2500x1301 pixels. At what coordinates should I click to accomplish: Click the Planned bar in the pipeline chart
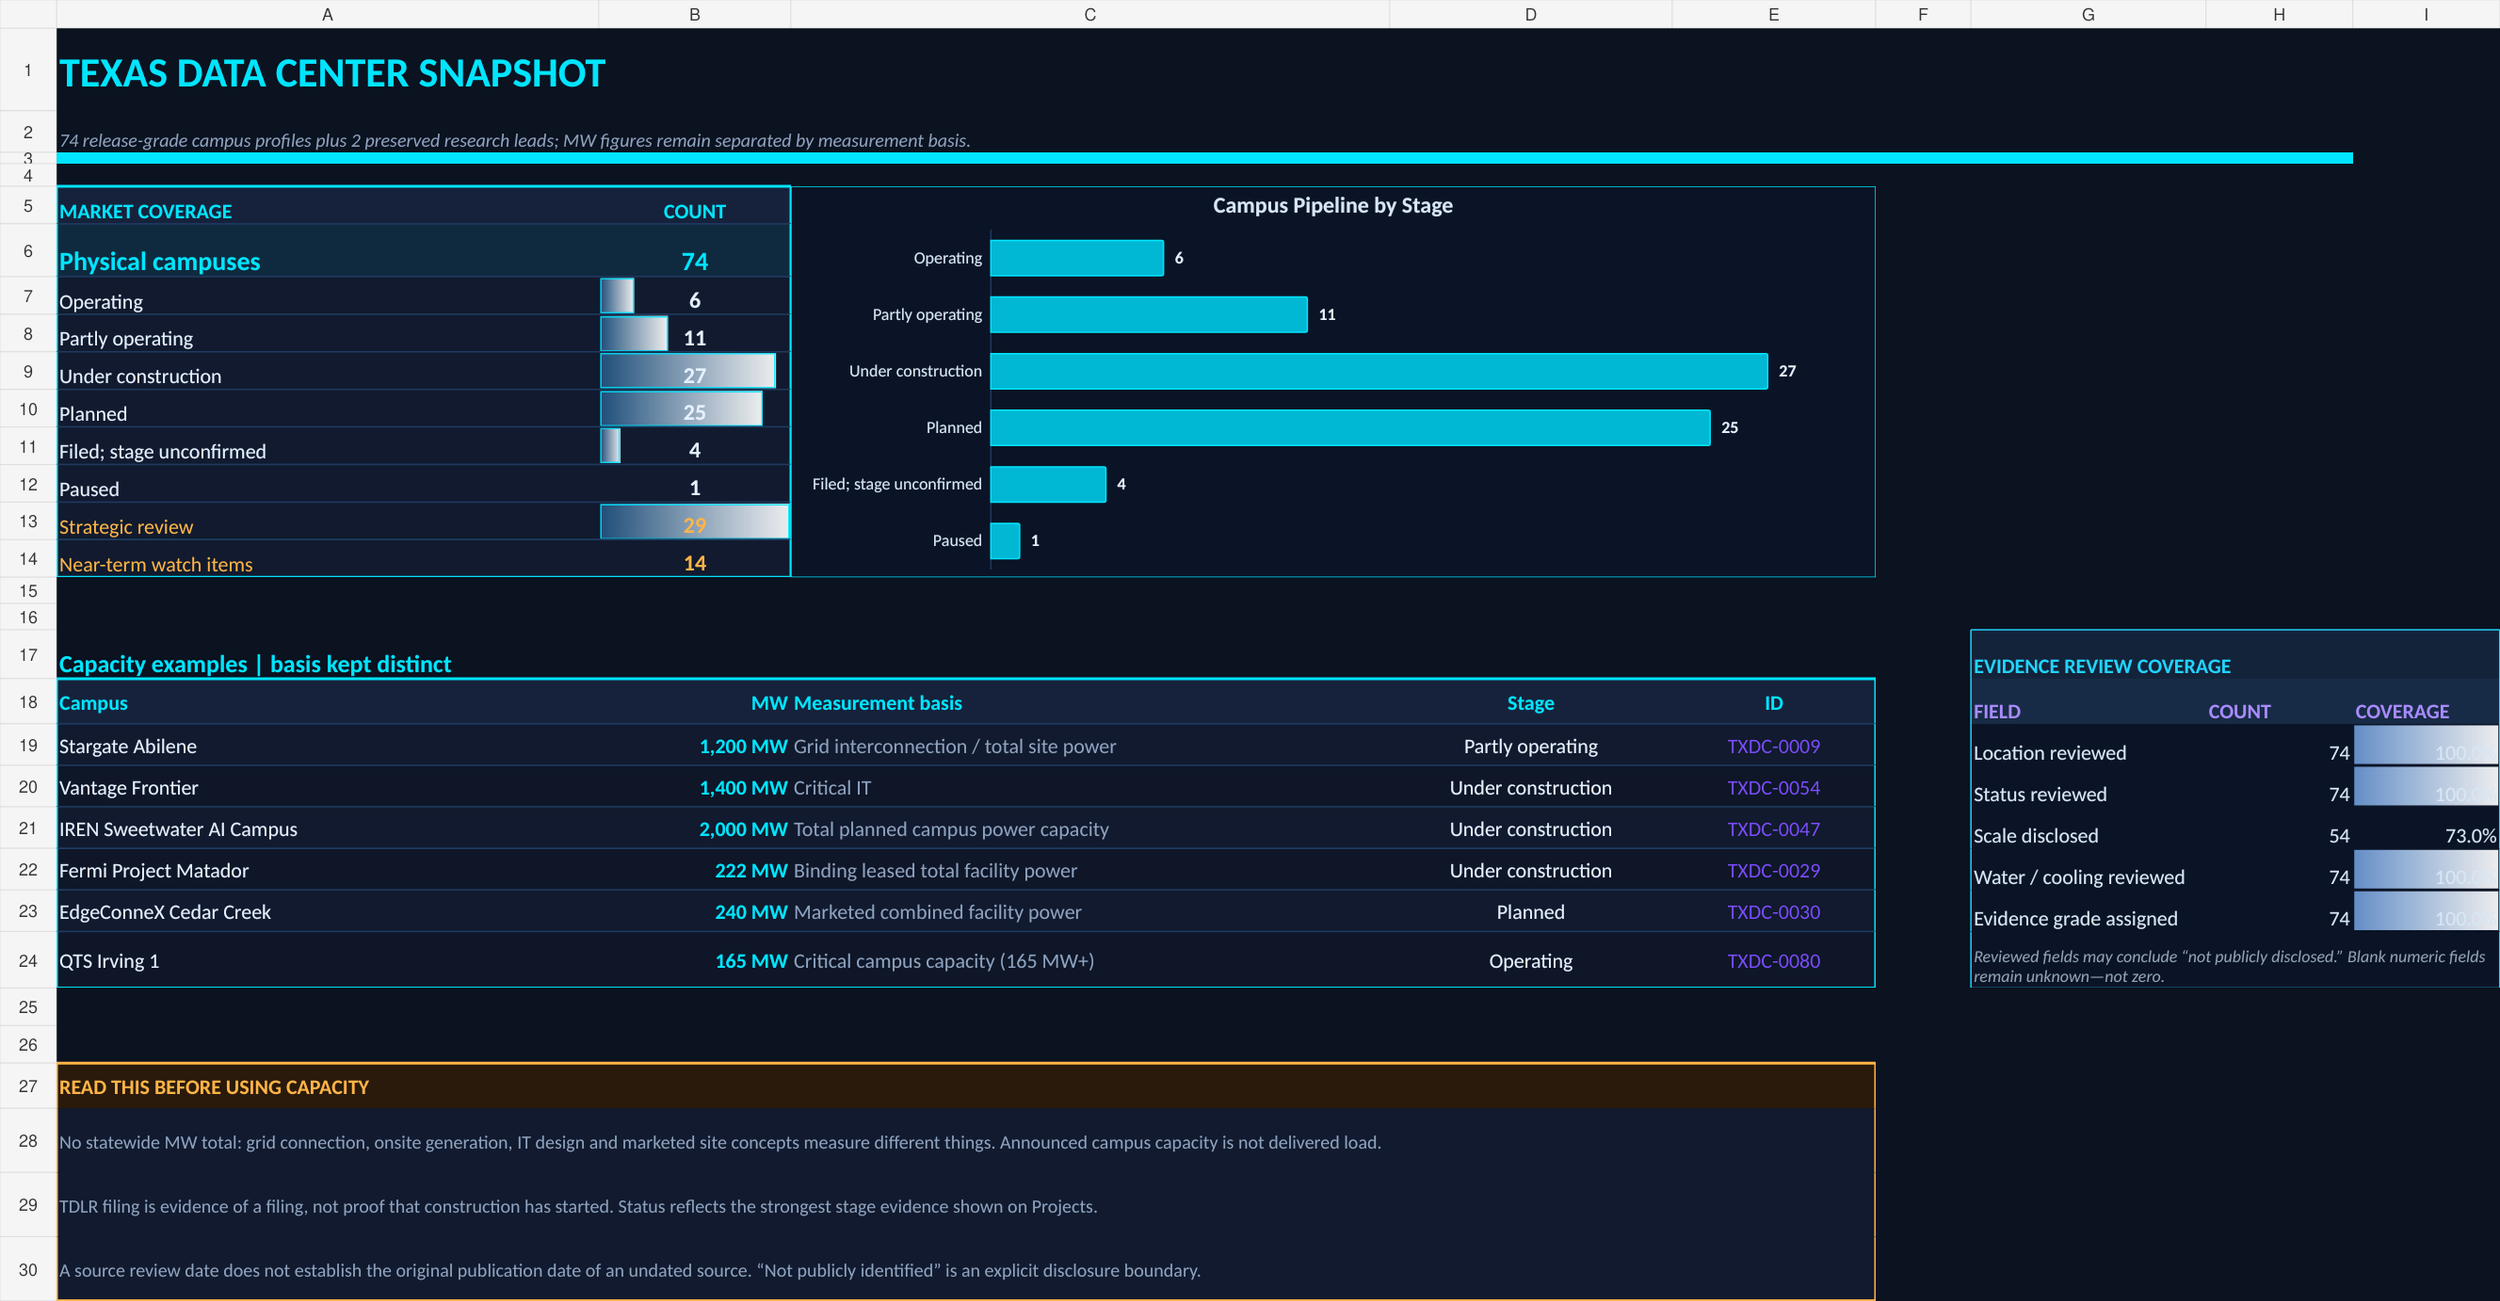click(x=1350, y=427)
